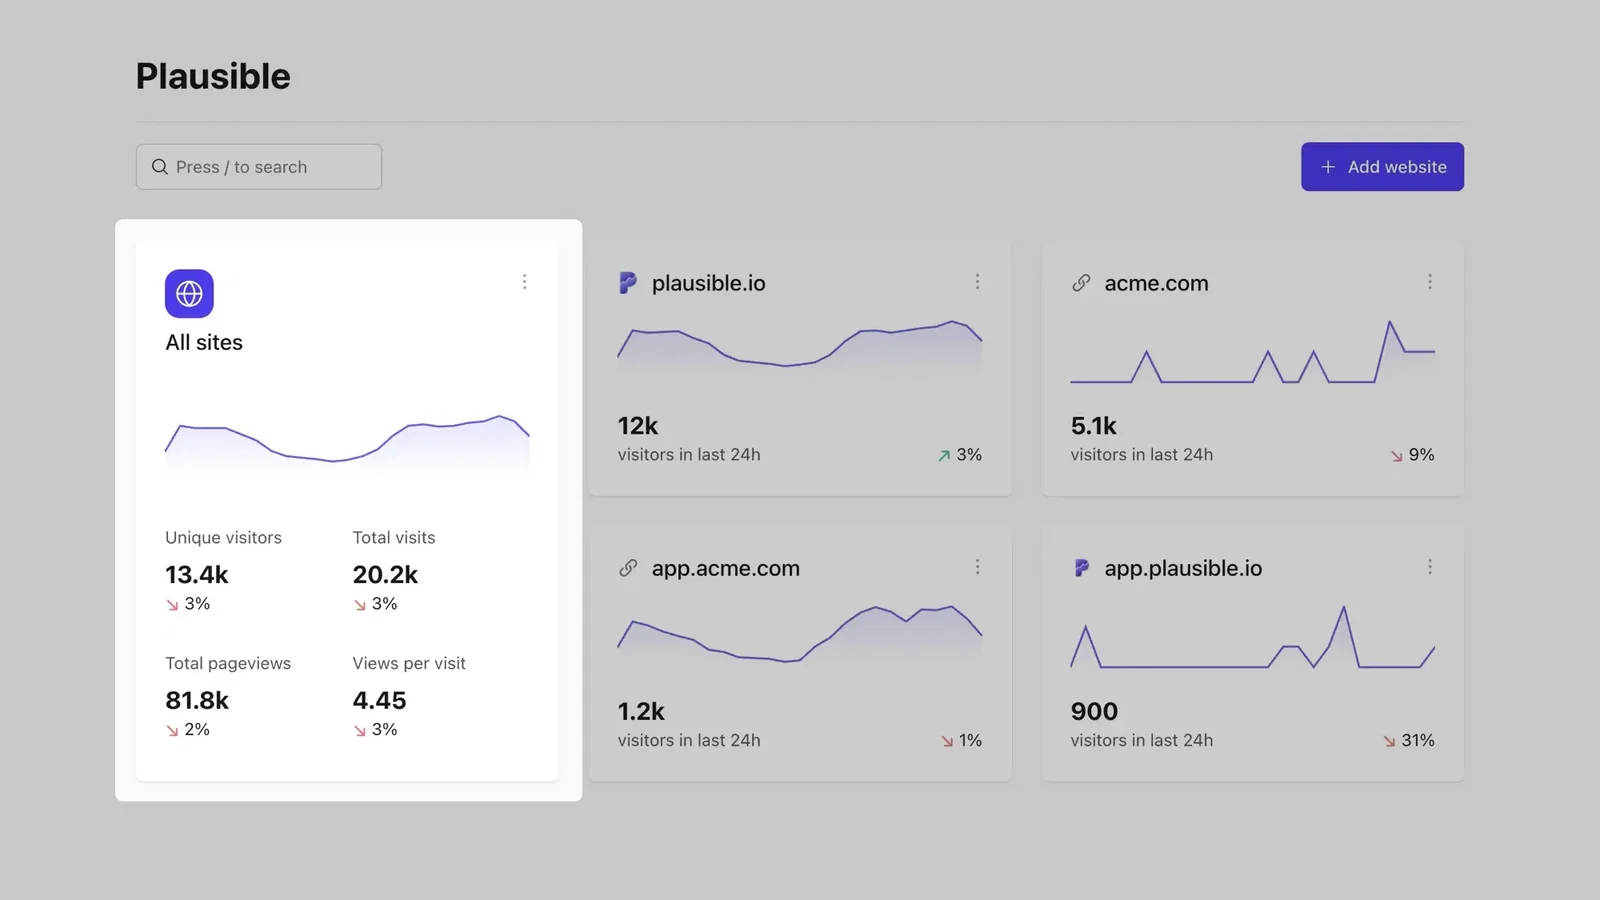The width and height of the screenshot is (1600, 900).
Task: Click the magnifying glass search icon
Action: (160, 166)
